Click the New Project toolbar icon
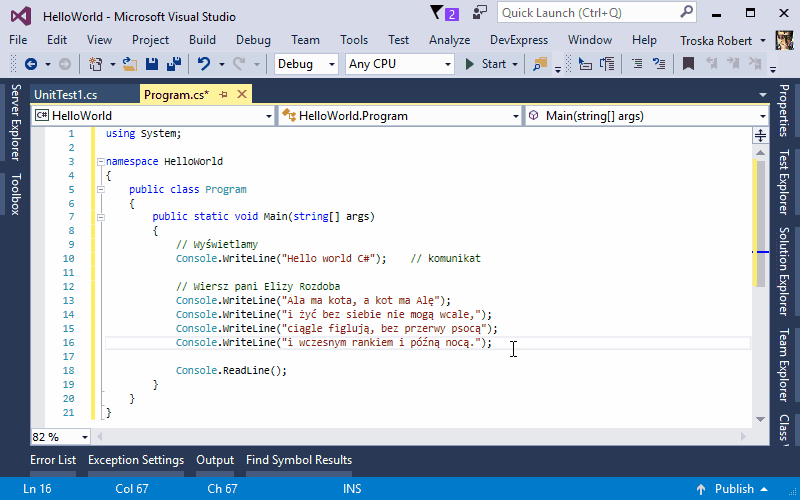 [95, 64]
